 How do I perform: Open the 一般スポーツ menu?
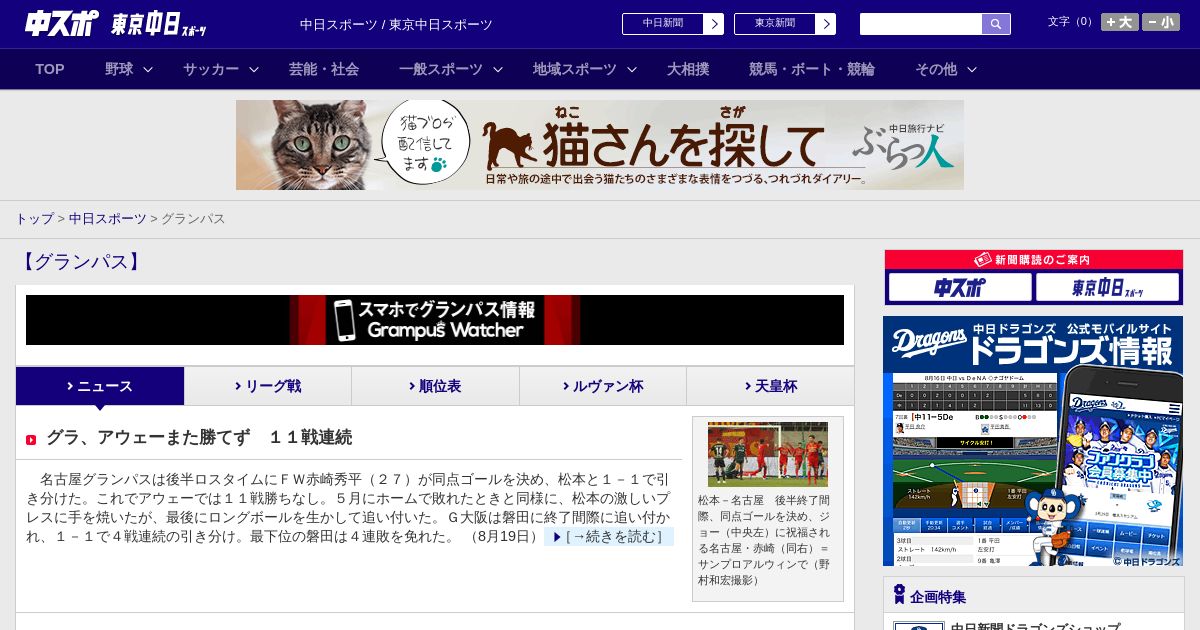(x=441, y=69)
